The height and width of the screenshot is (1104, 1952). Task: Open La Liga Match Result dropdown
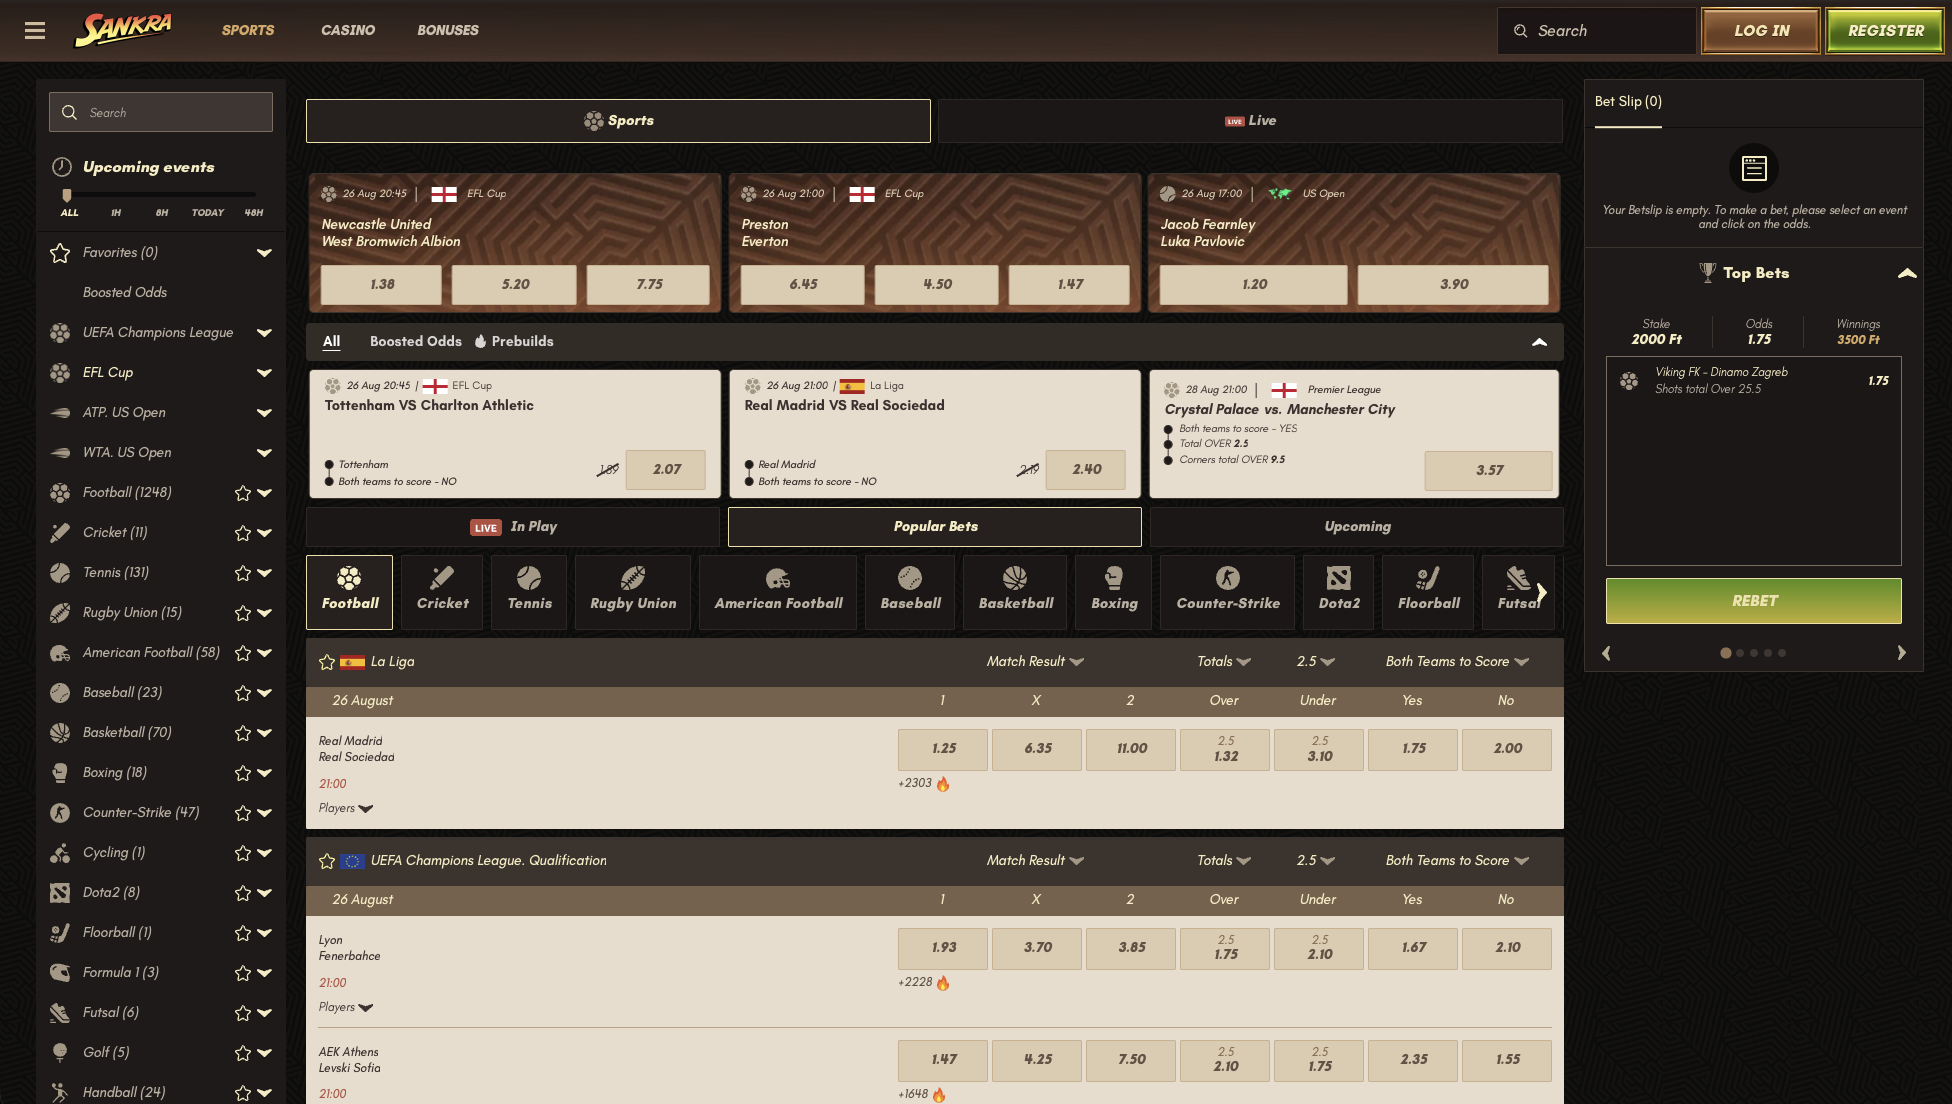[1035, 661]
